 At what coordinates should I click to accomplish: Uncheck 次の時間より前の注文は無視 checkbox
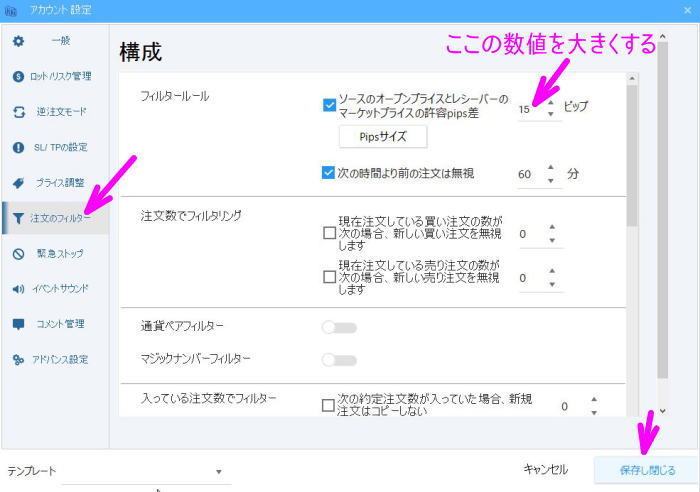pyautogui.click(x=328, y=173)
